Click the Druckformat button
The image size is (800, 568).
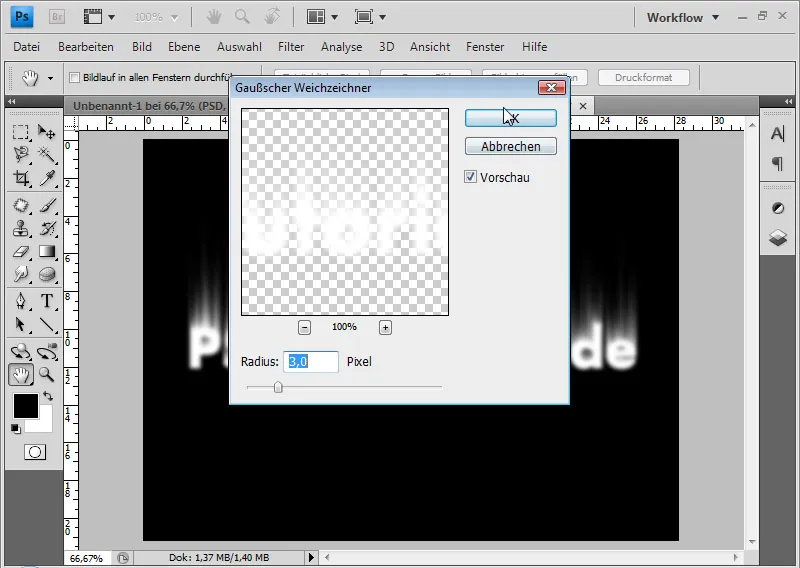point(643,78)
